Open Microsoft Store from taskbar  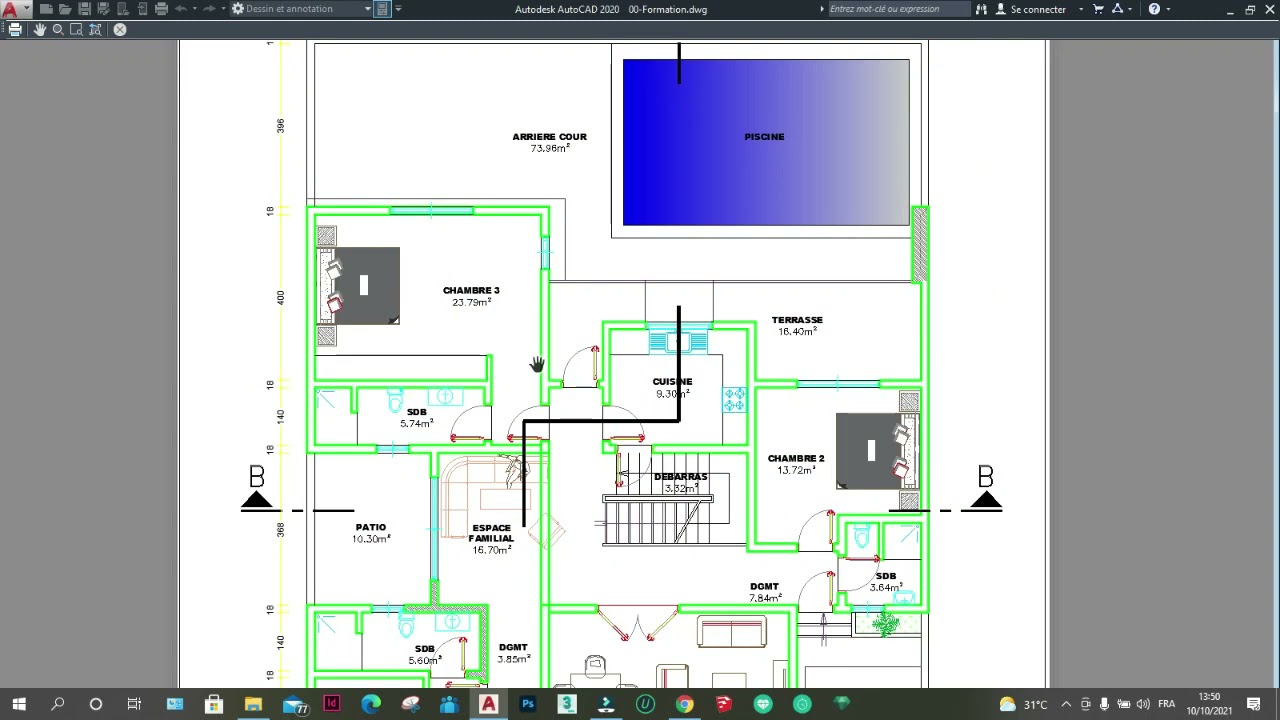[214, 704]
